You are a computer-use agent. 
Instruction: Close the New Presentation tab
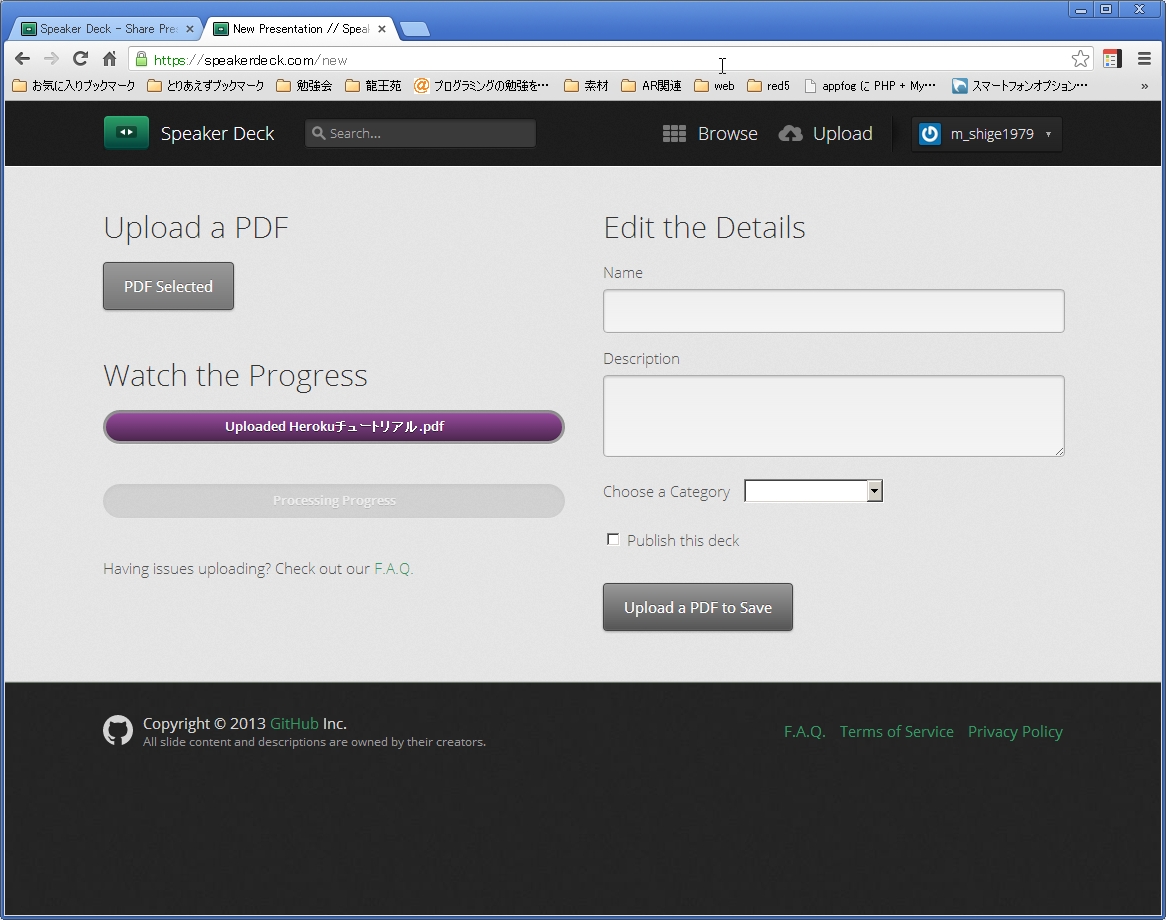coord(381,29)
